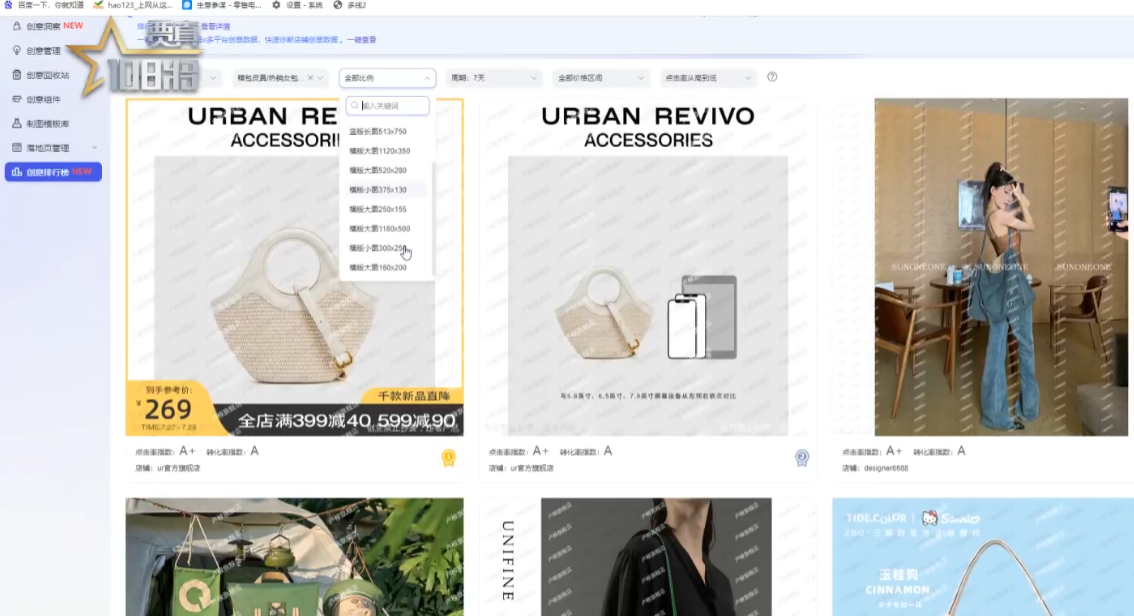Viewport: 1134px width, 616px height.
Task: Clear the 箱包皮具 category filter tag
Action: click(310, 78)
